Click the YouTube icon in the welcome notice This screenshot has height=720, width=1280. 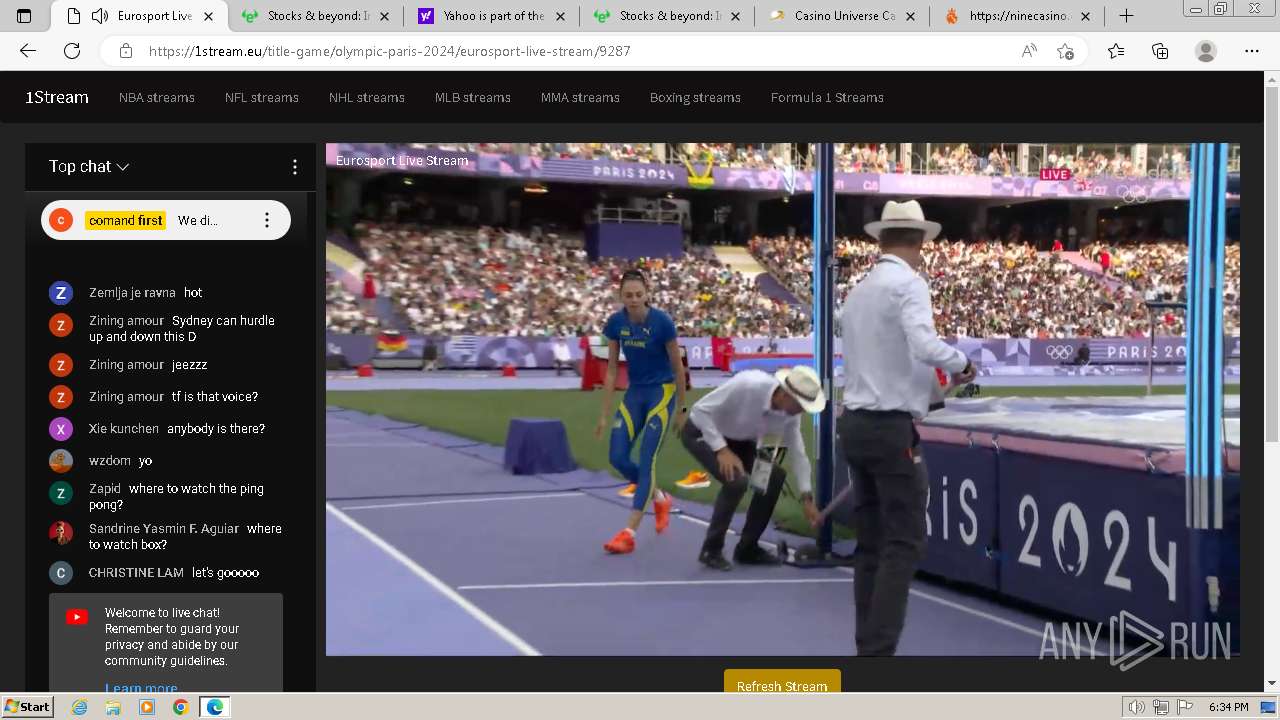pos(77,617)
